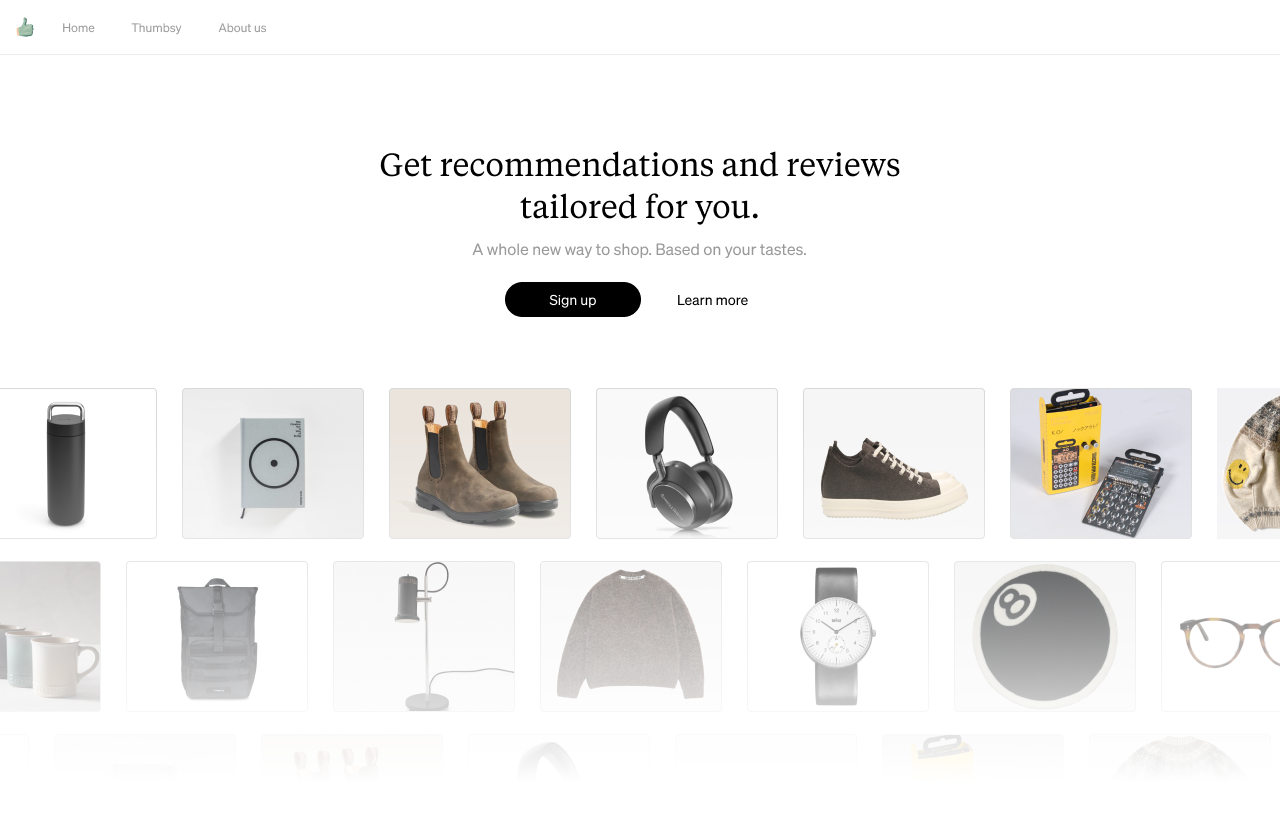
Task: Open the black headphones product card
Action: (687, 464)
